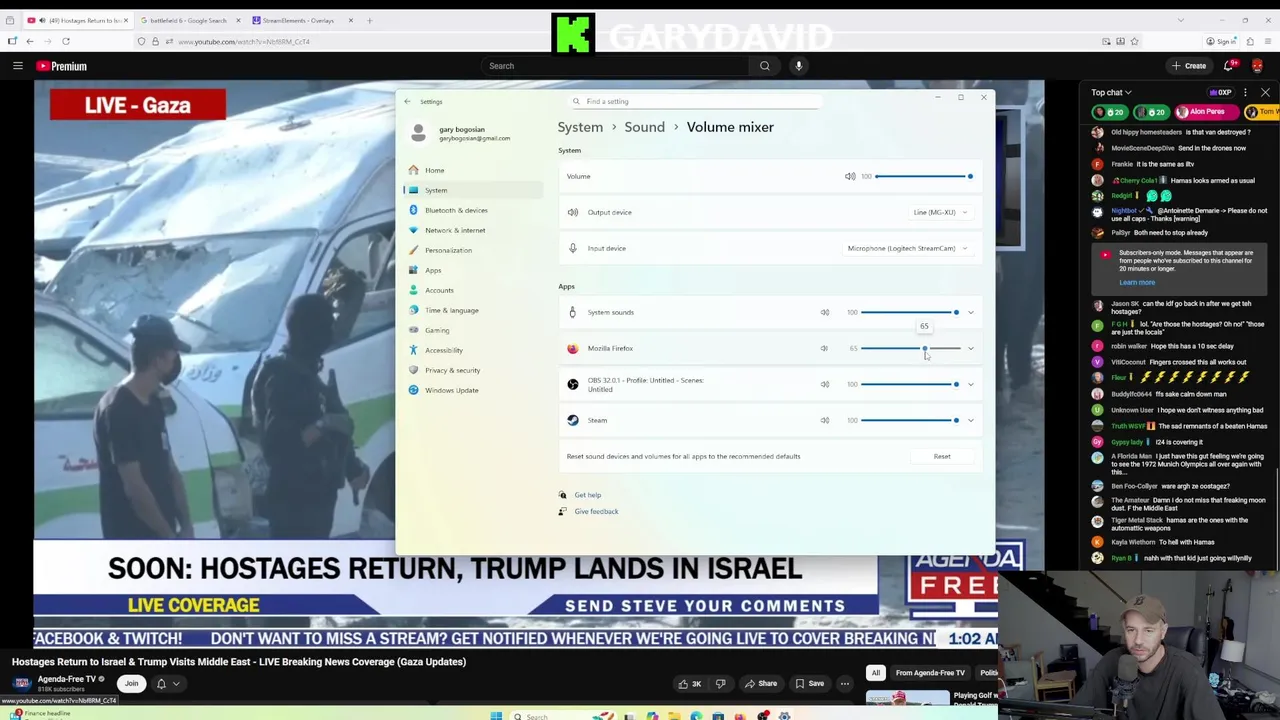Image resolution: width=1280 pixels, height=720 pixels.
Task: Open YouTube notifications bell
Action: click(x=1230, y=66)
